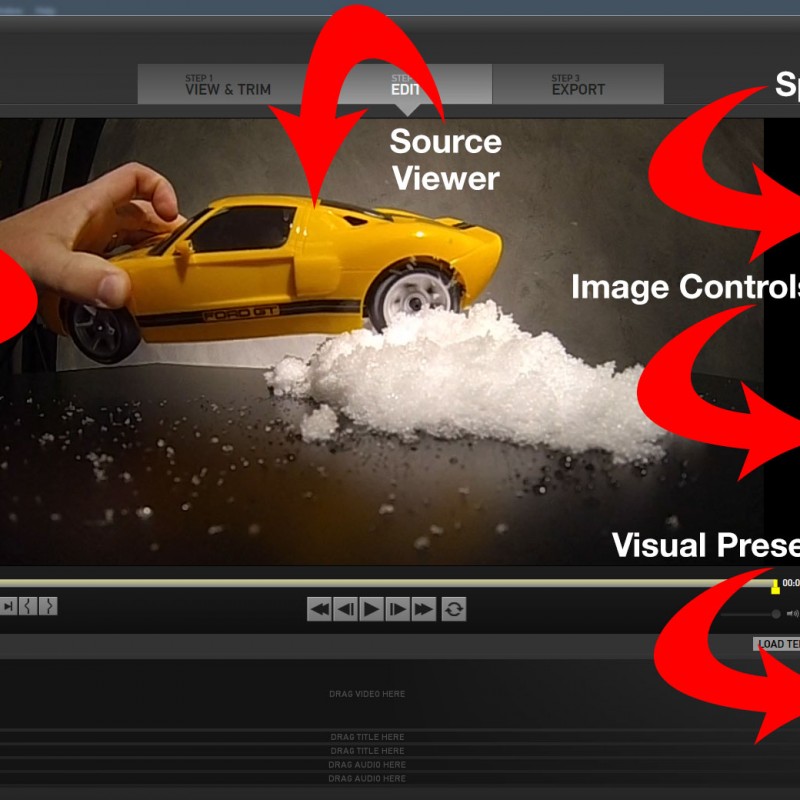Viewport: 800px width, 800px height.
Task: Open the Step 3 Export tab
Action: pyautogui.click(x=578, y=85)
